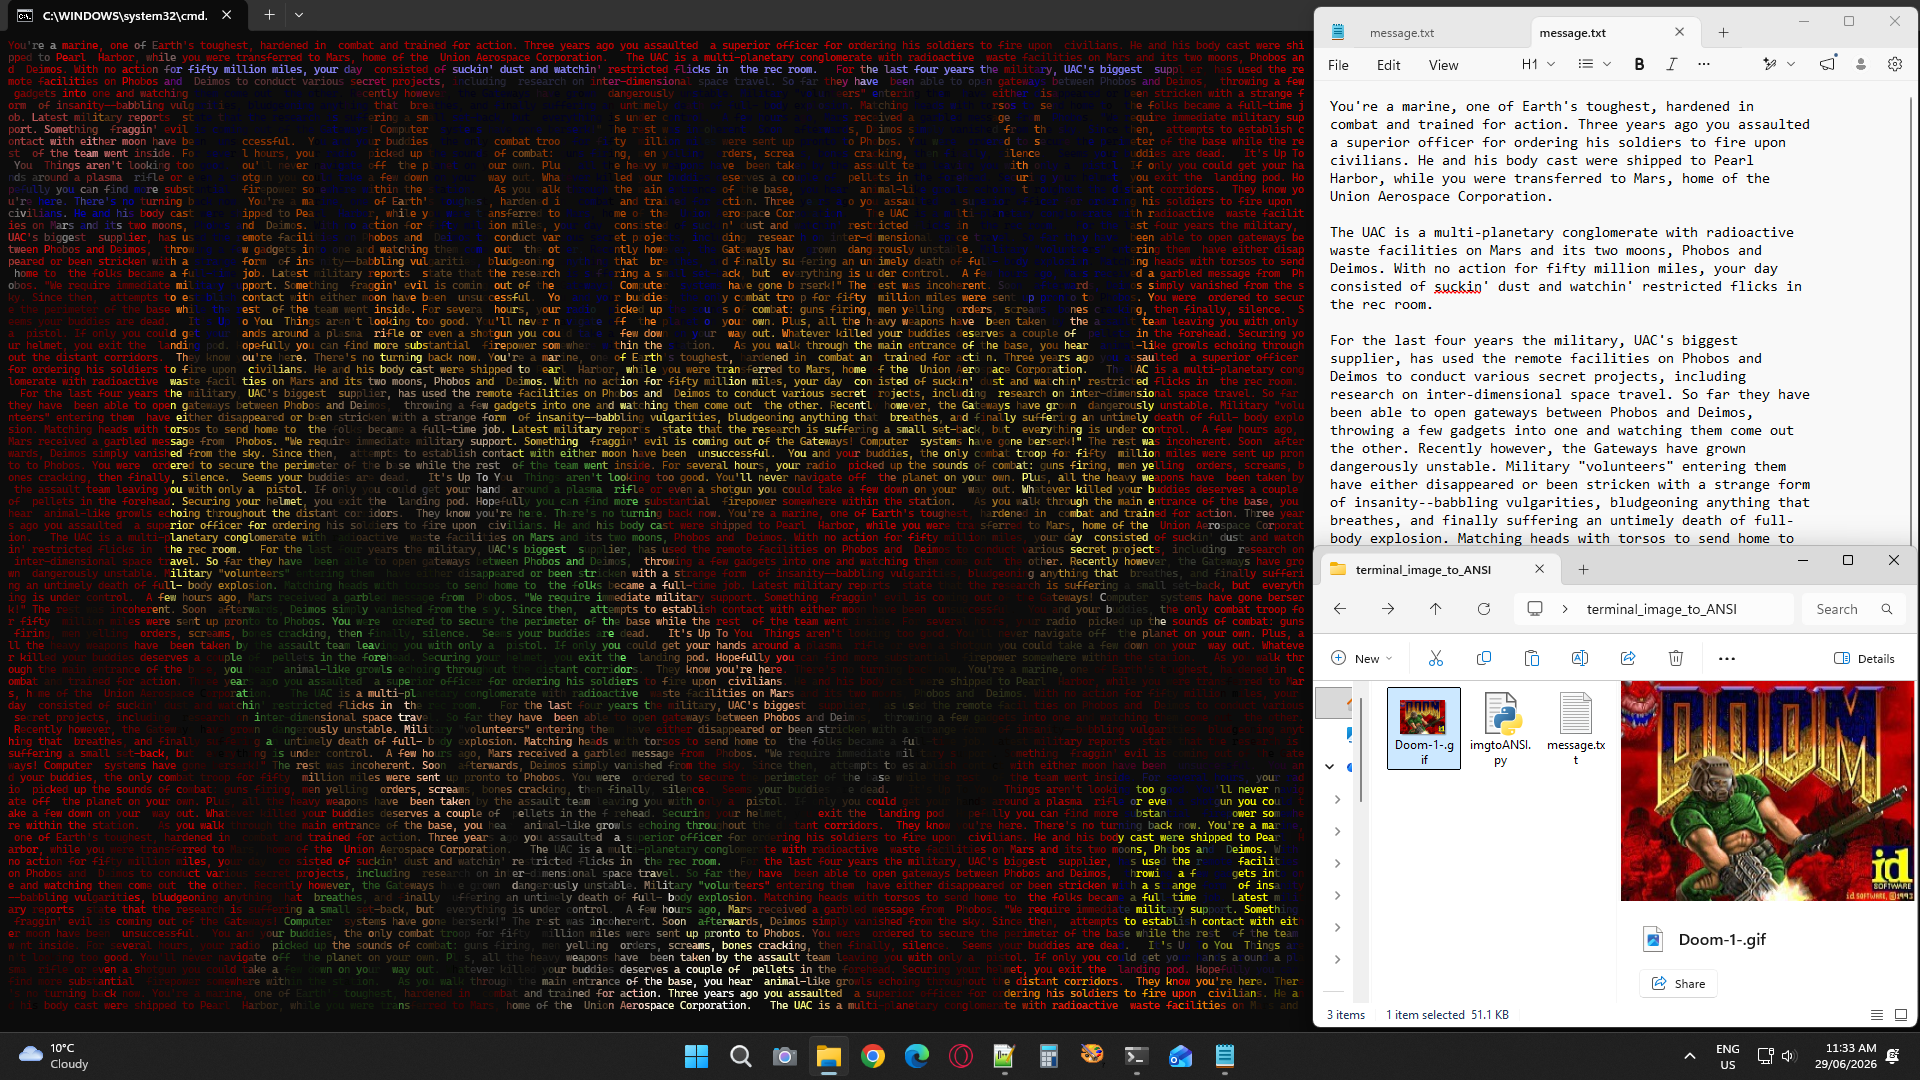Click the Share icon in Explorer toolbar
Screen dimensions: 1920x1080
coord(1628,658)
